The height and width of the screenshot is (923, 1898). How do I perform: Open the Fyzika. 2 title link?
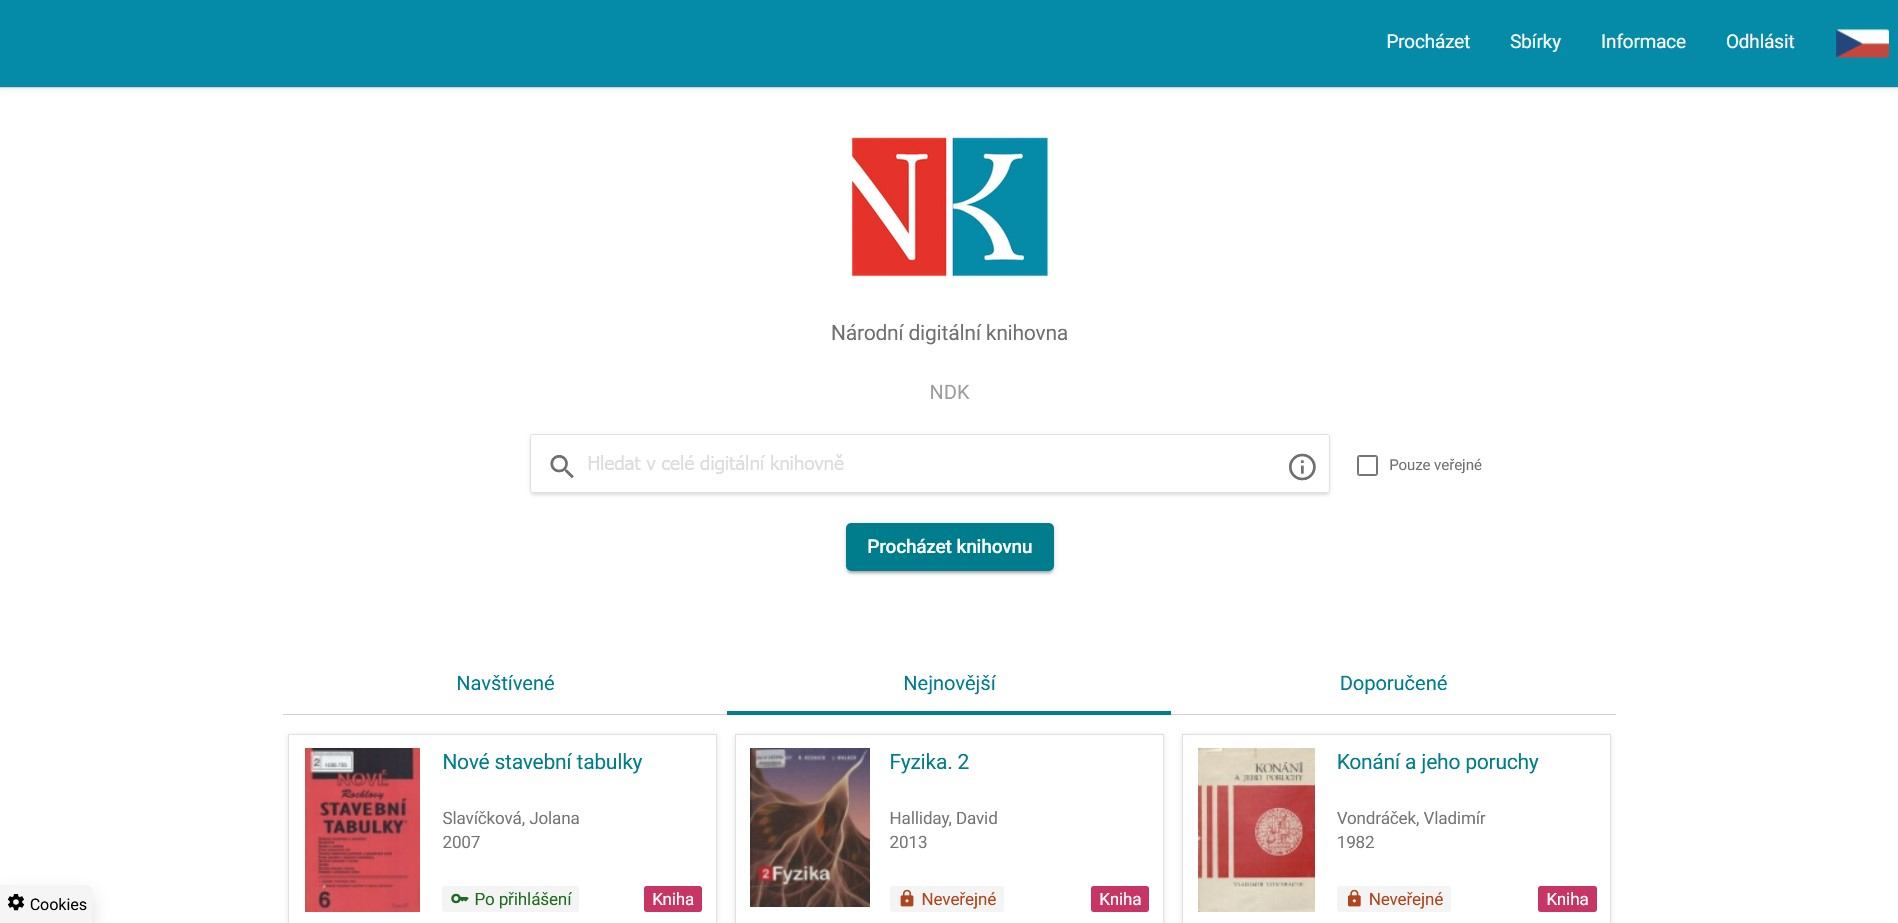point(929,762)
